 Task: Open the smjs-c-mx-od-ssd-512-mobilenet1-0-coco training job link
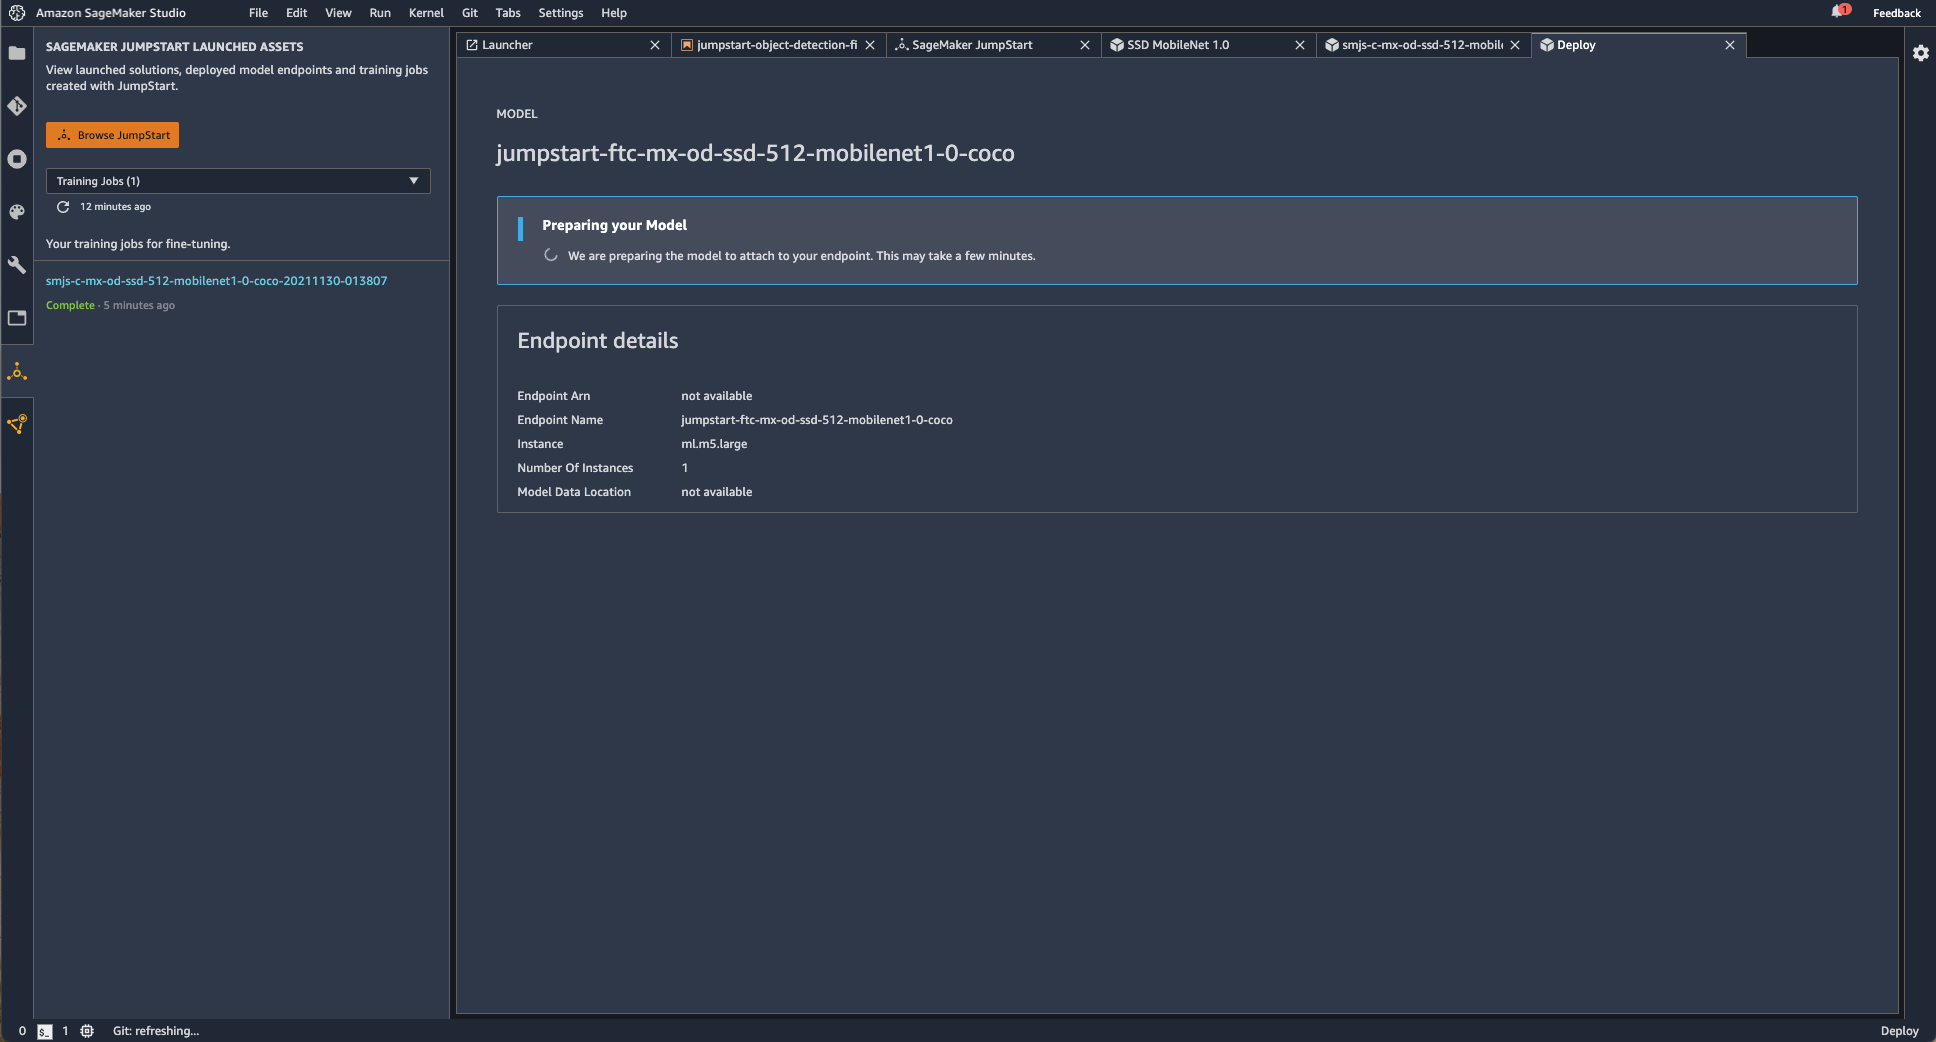point(216,281)
